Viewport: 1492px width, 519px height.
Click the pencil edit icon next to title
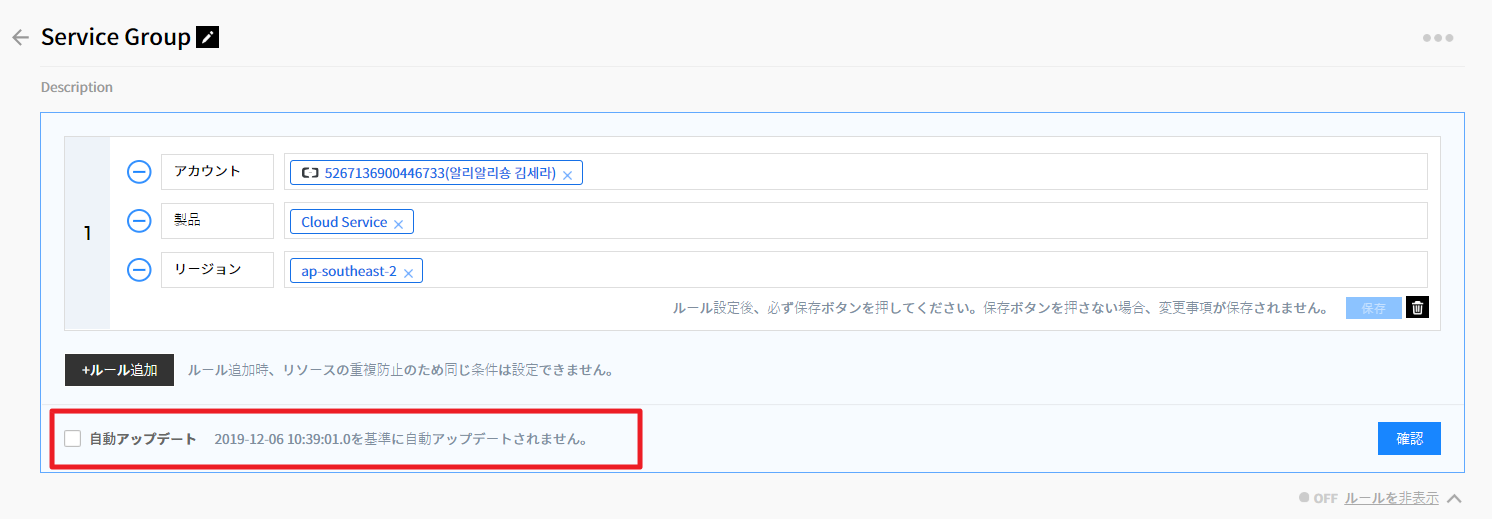[x=207, y=38]
